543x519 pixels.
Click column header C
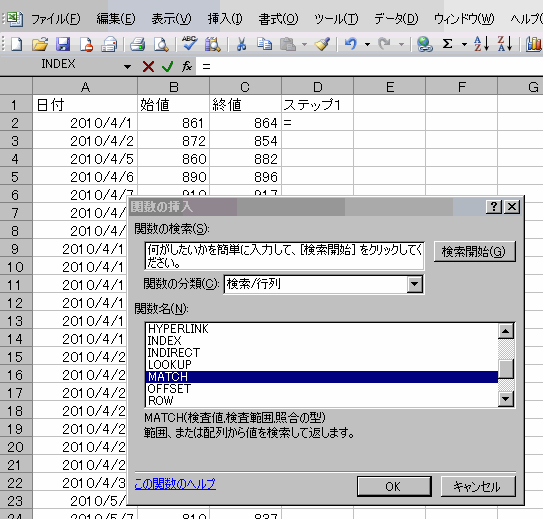point(245,86)
